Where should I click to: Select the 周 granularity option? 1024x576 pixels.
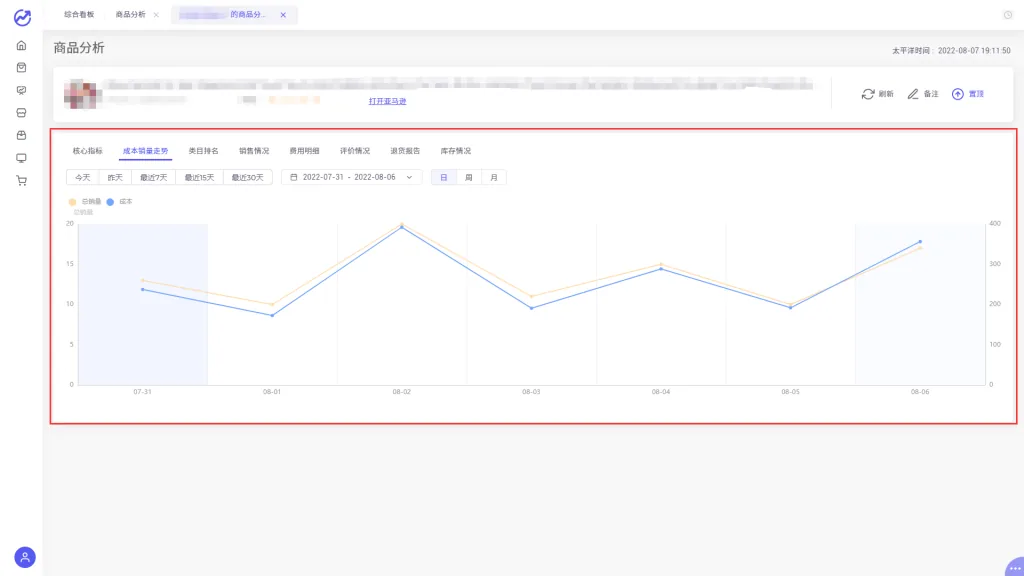(x=468, y=178)
